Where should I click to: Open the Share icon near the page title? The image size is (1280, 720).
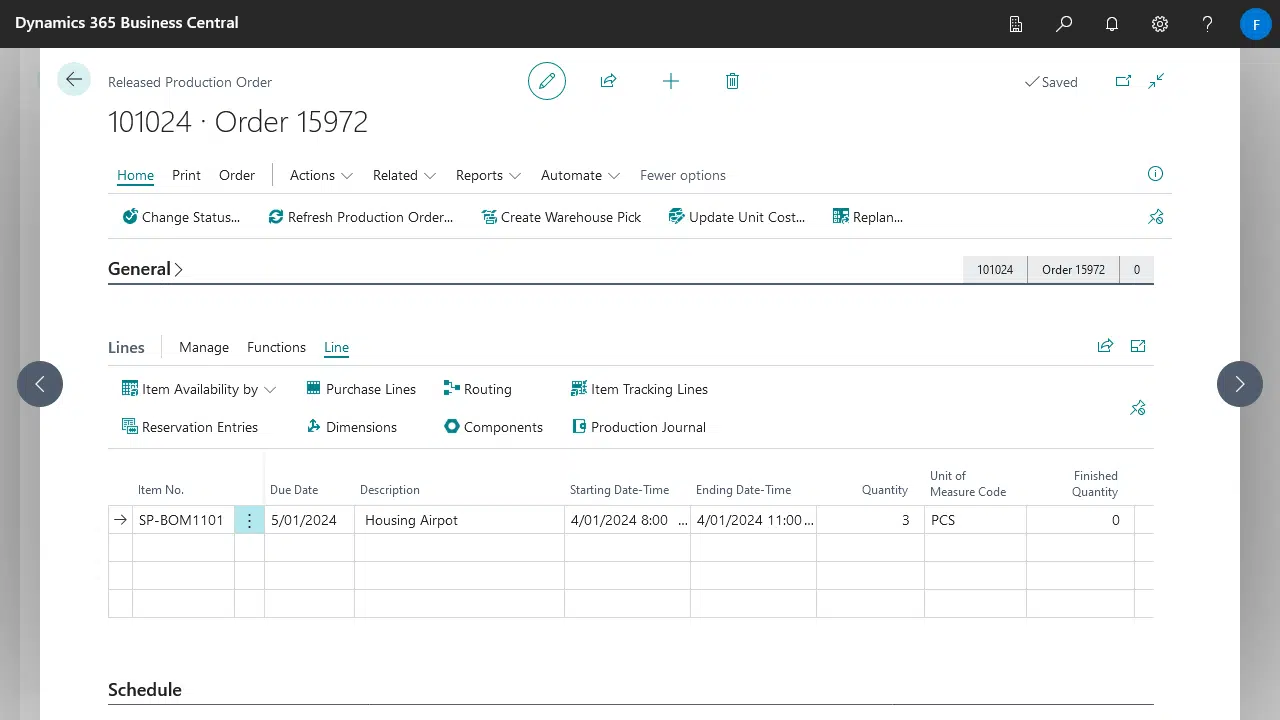coord(608,81)
